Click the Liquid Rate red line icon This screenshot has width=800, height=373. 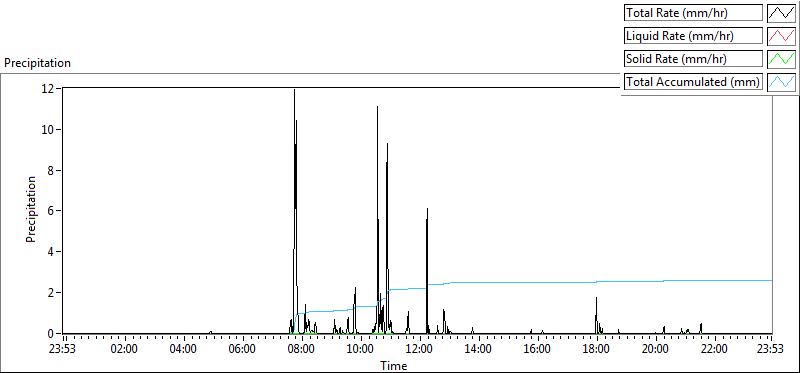tap(782, 35)
